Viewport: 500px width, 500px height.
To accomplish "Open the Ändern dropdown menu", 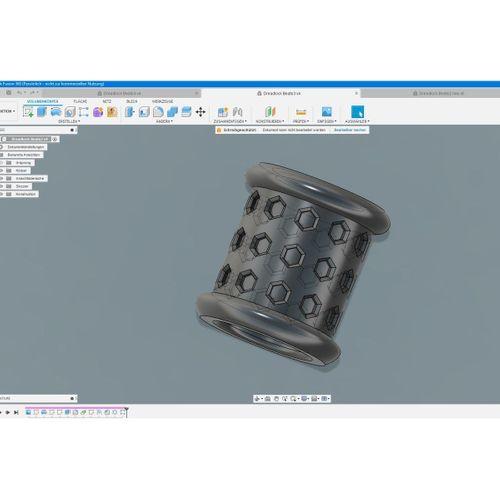I will click(x=164, y=121).
